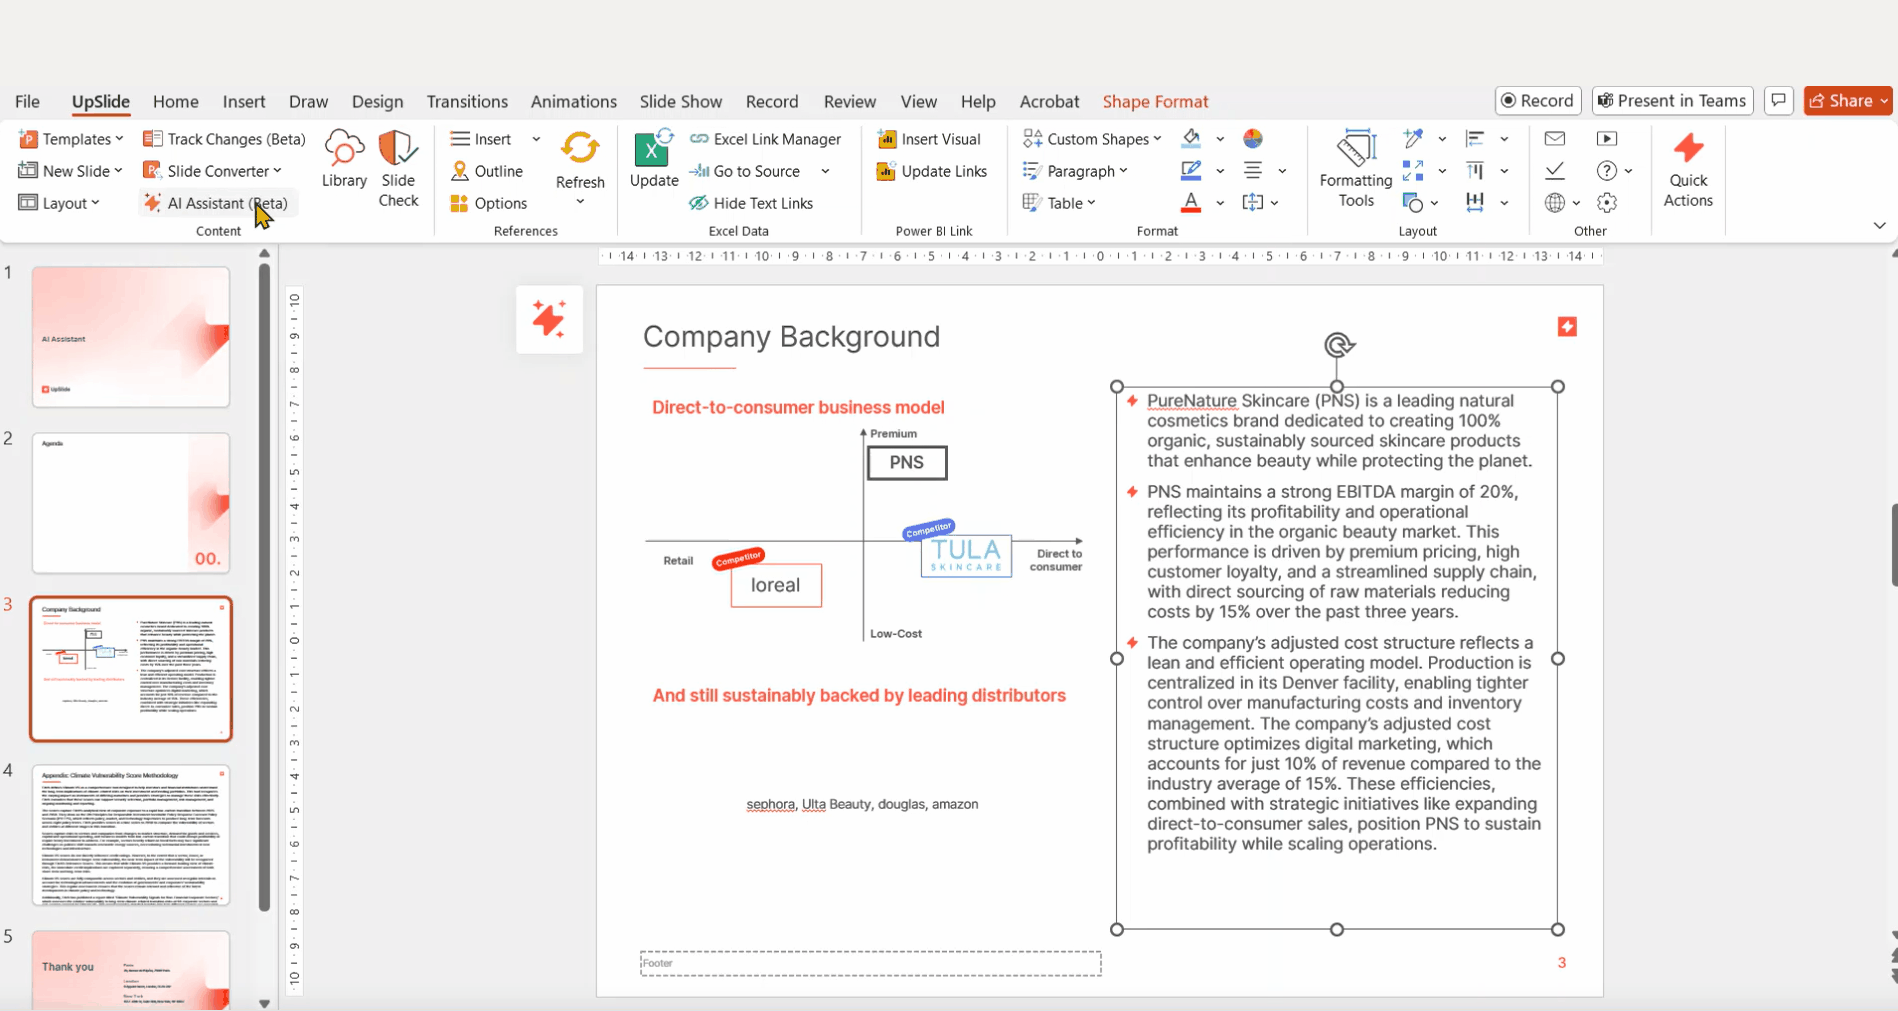Click the align top objects icon
This screenshot has height=1011, width=1898.
point(1475,170)
